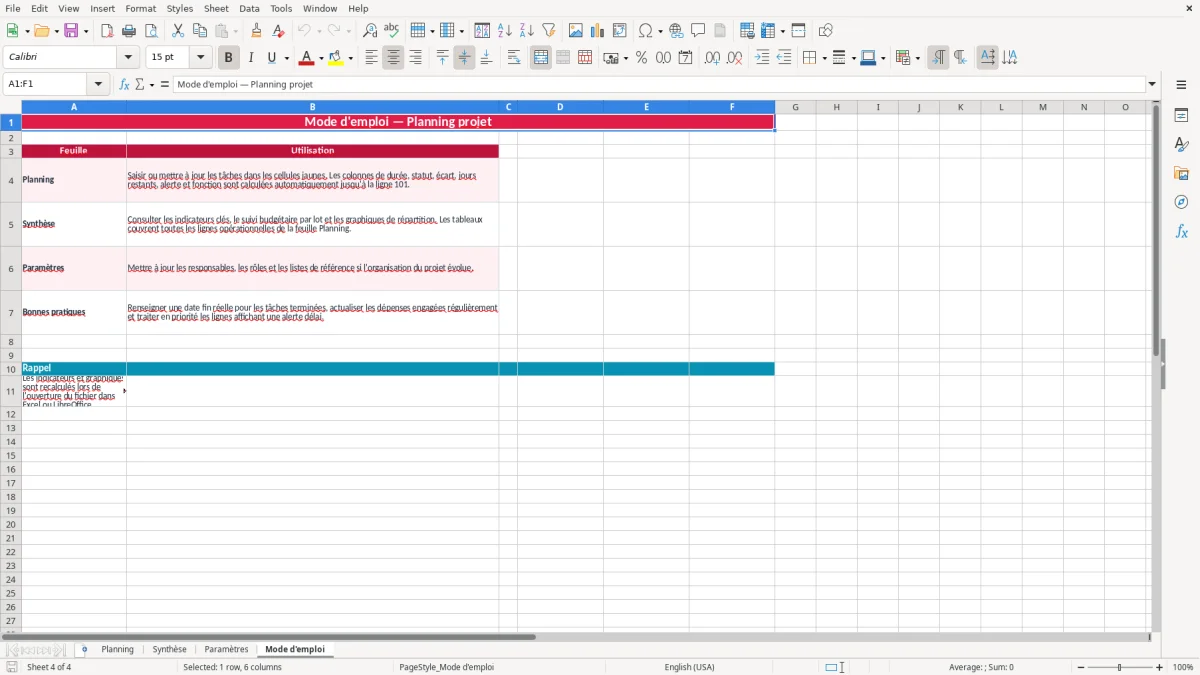Click PageStyle_Mode d'emploi in the status bar

[x=446, y=667]
